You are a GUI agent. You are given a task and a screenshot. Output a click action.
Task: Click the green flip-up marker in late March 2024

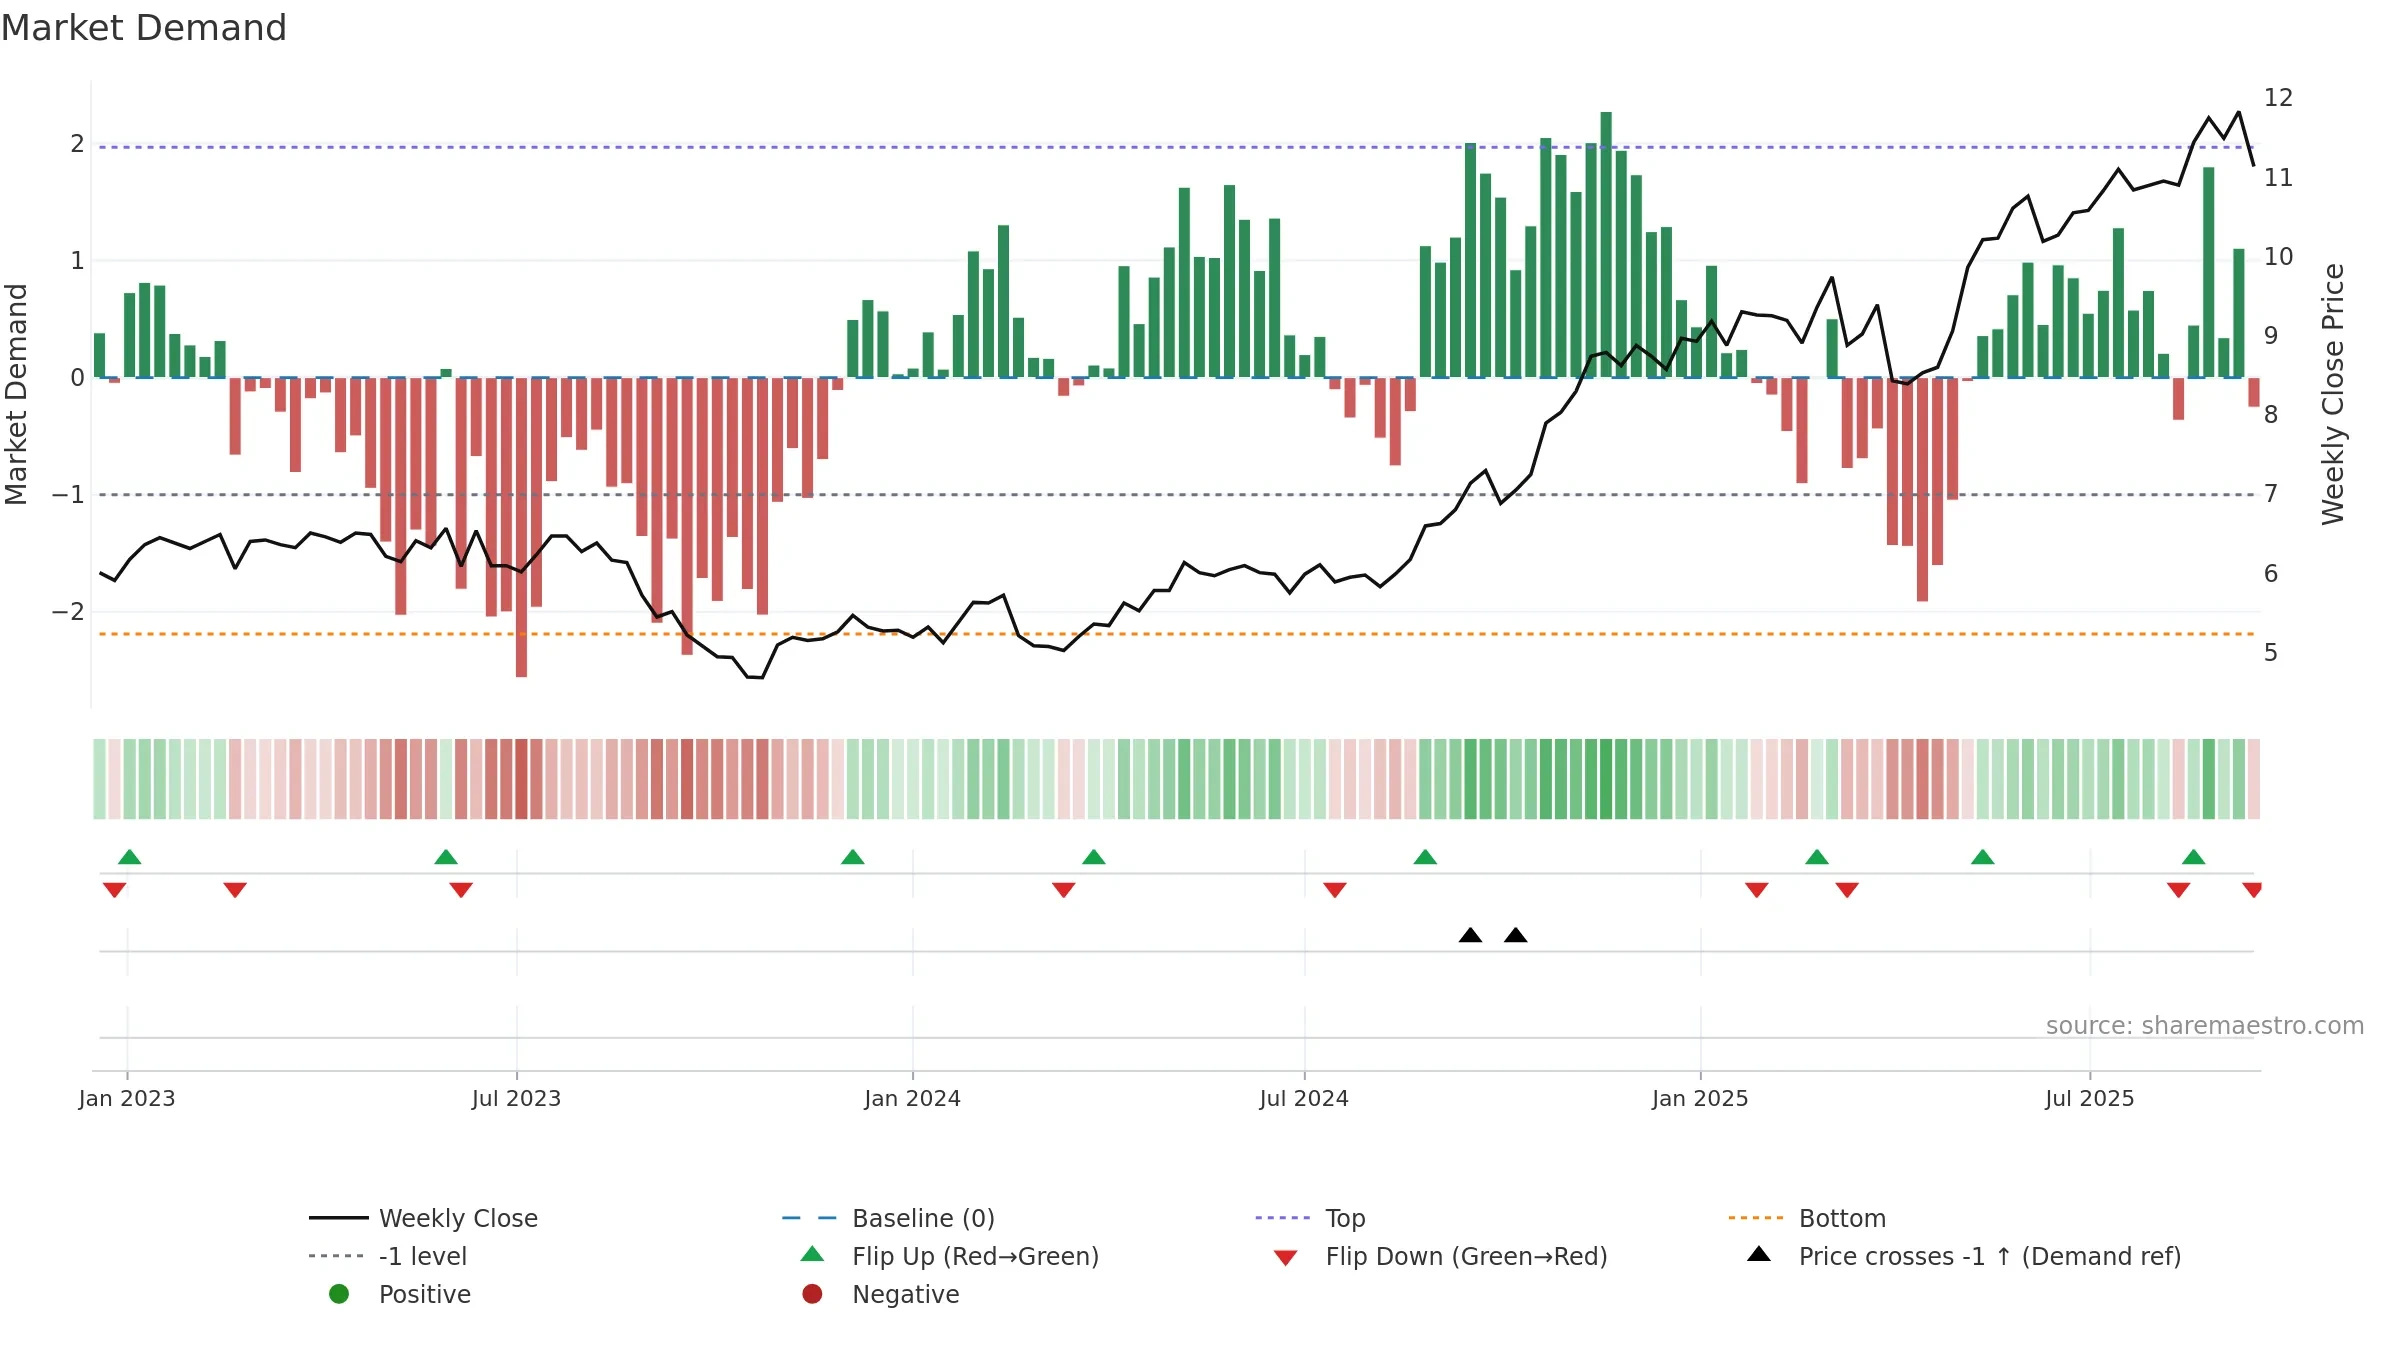coord(1094,857)
